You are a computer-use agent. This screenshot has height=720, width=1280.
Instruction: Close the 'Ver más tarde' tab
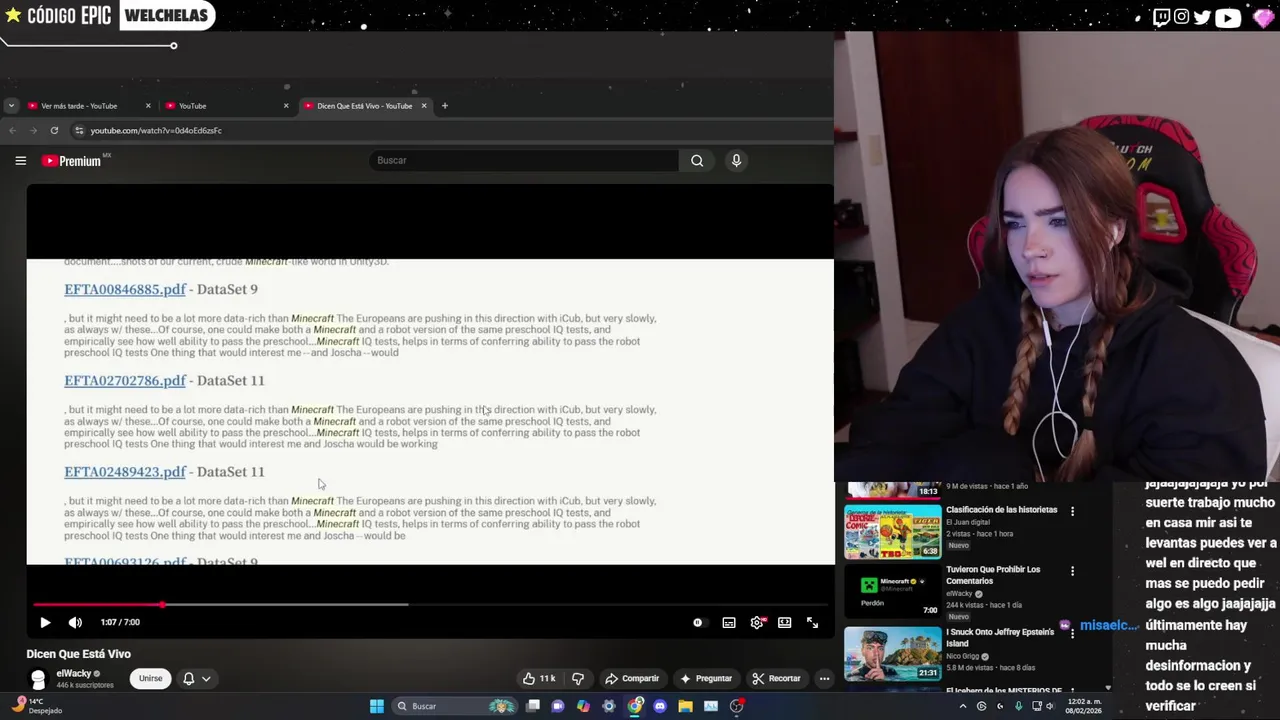tap(148, 106)
